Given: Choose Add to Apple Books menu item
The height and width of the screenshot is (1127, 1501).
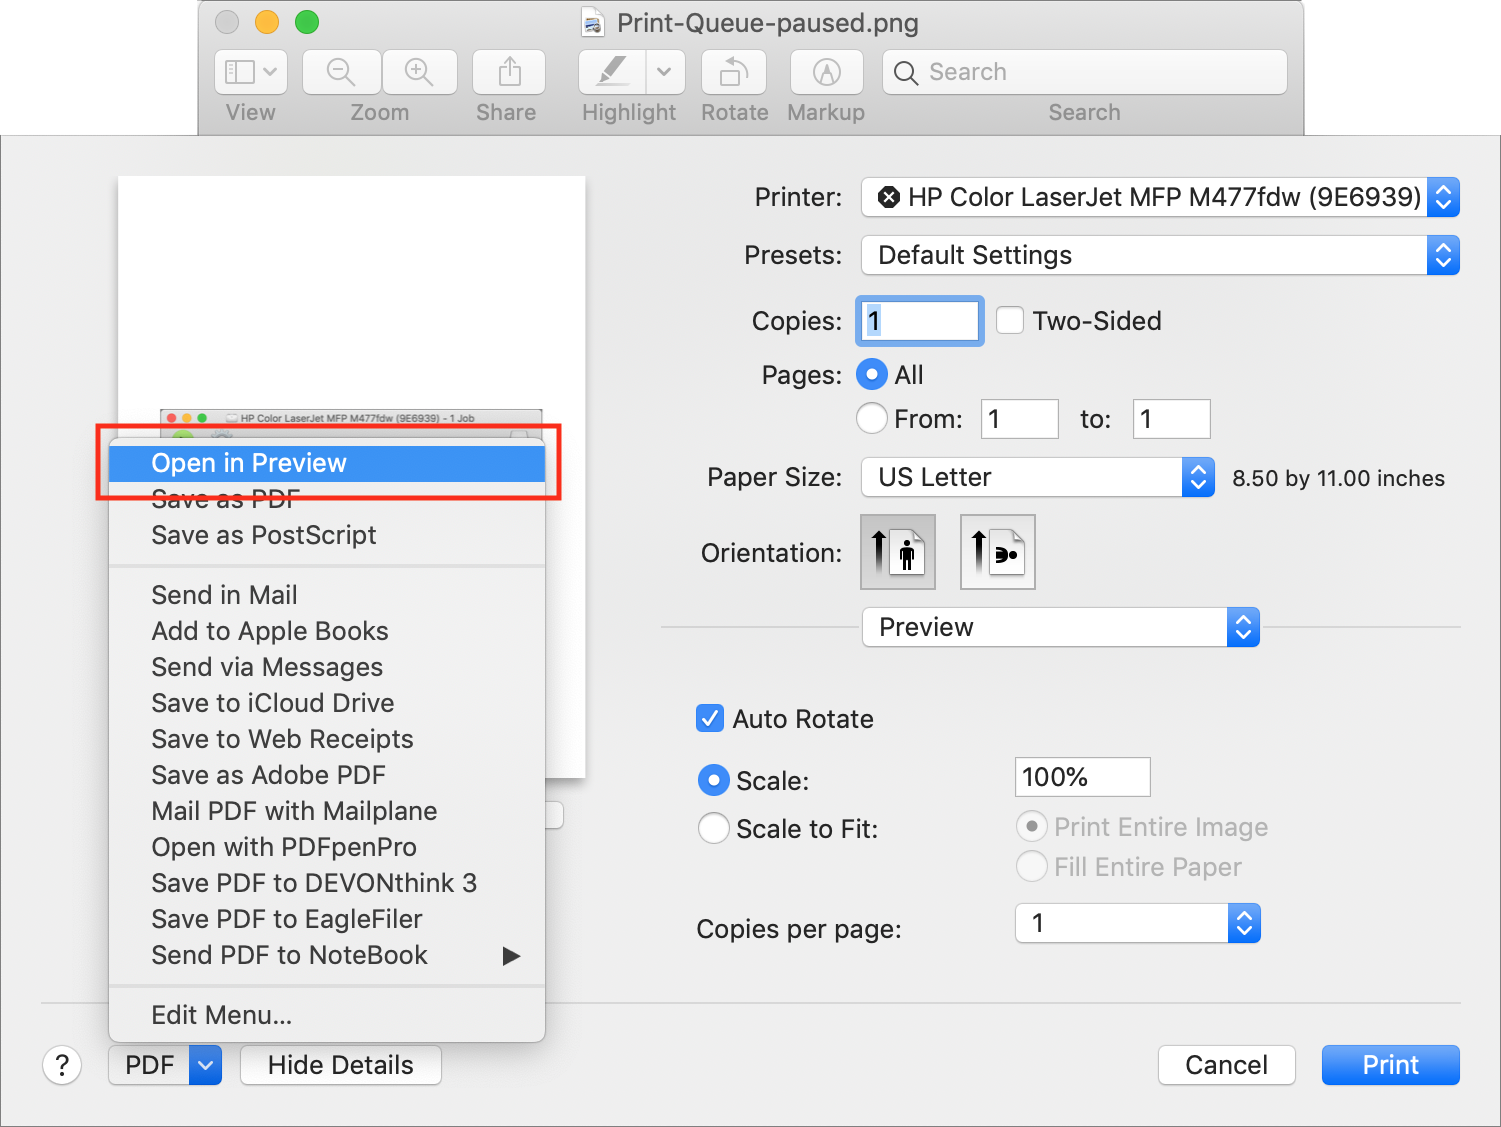Looking at the screenshot, I should point(327,631).
